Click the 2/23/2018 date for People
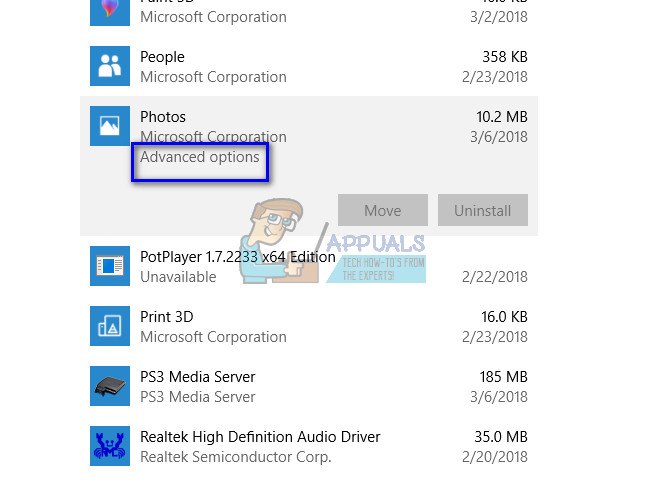 (x=495, y=77)
